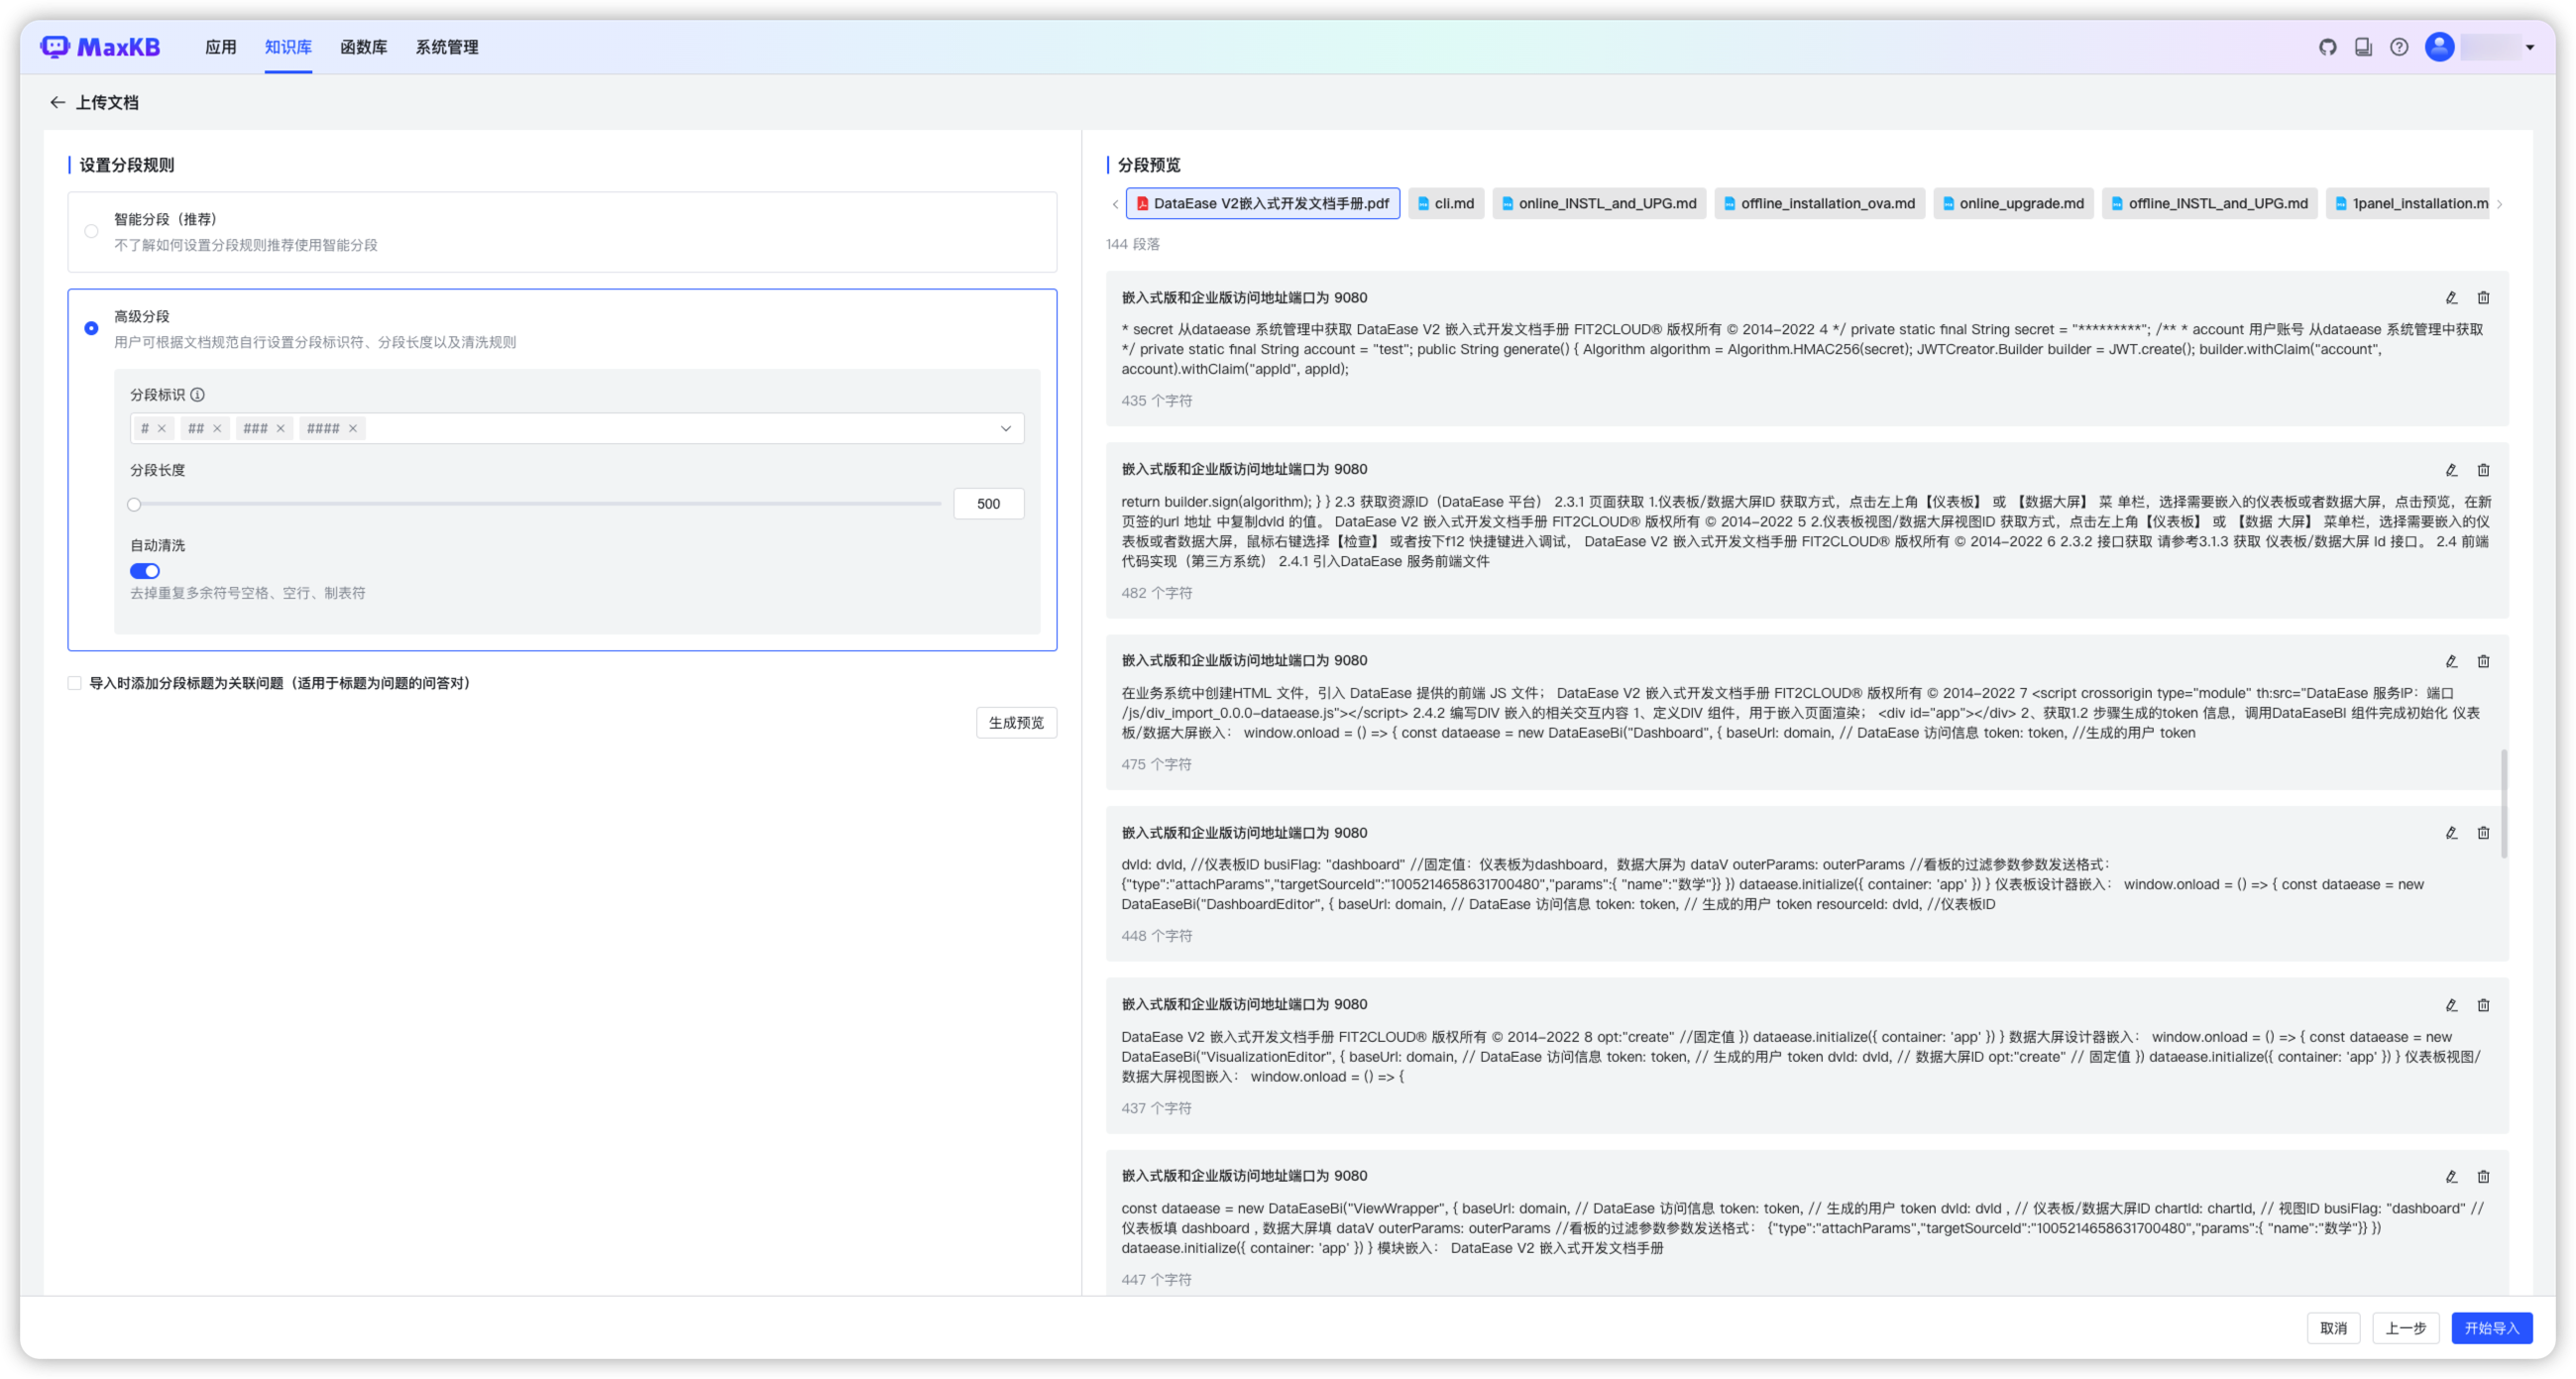The width and height of the screenshot is (2576, 1379).
Task: Remove the #### tag from 分段标识
Action: coord(353,429)
